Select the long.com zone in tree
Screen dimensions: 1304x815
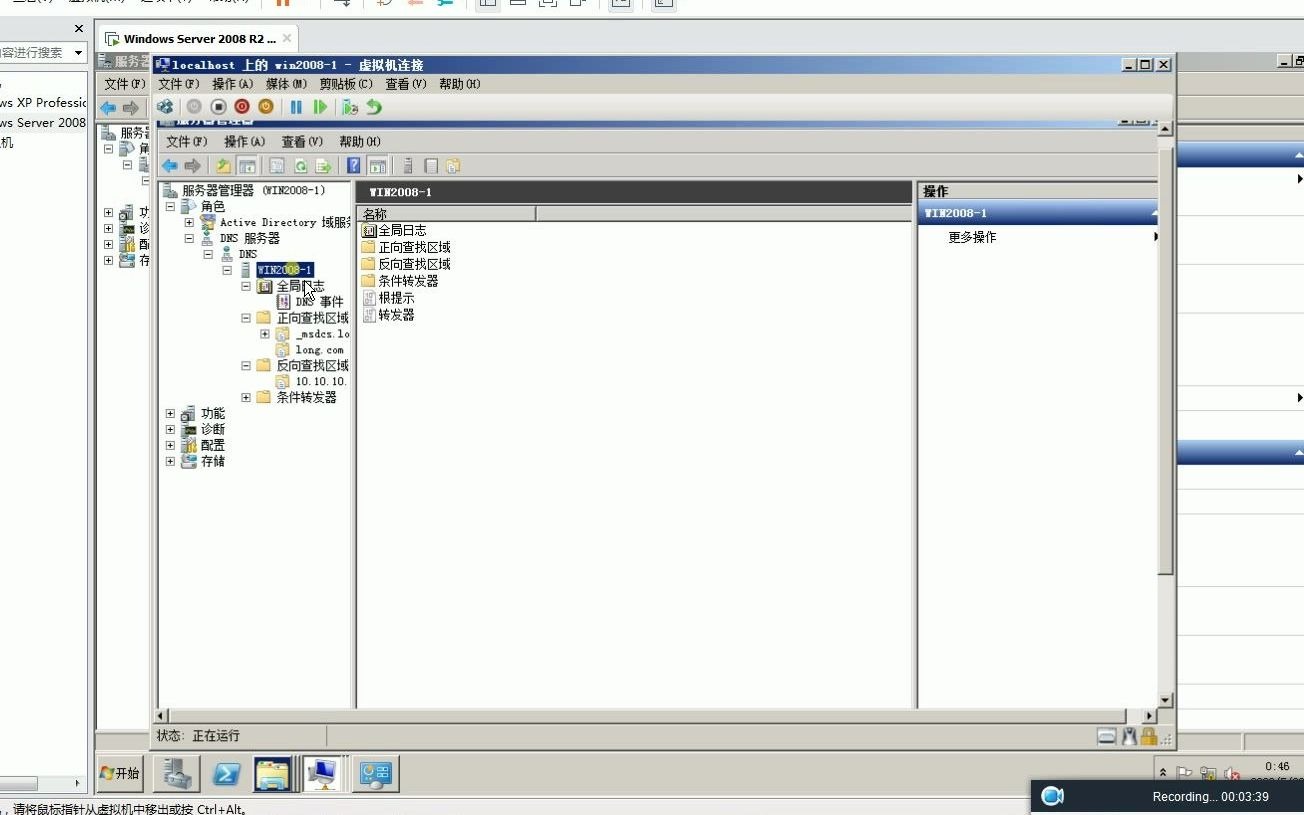[x=319, y=350]
